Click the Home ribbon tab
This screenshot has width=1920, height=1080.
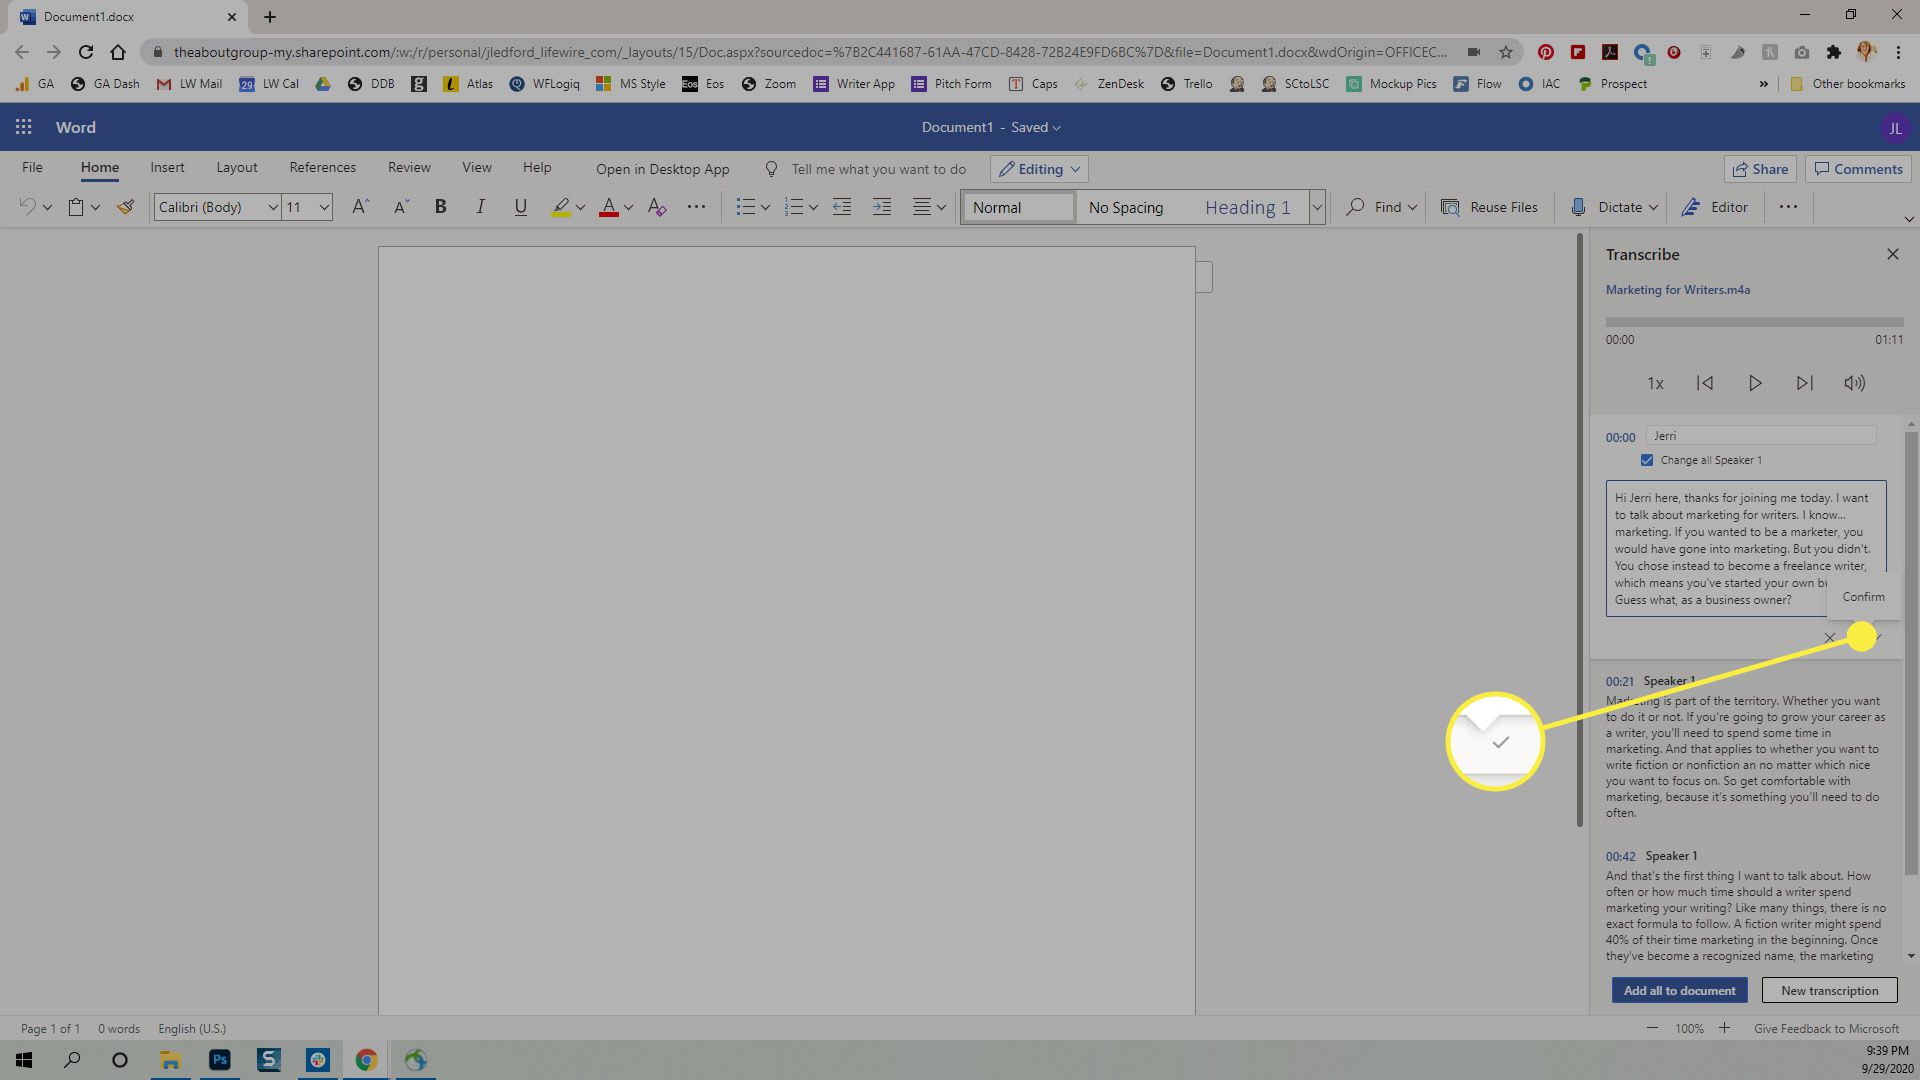click(98, 166)
